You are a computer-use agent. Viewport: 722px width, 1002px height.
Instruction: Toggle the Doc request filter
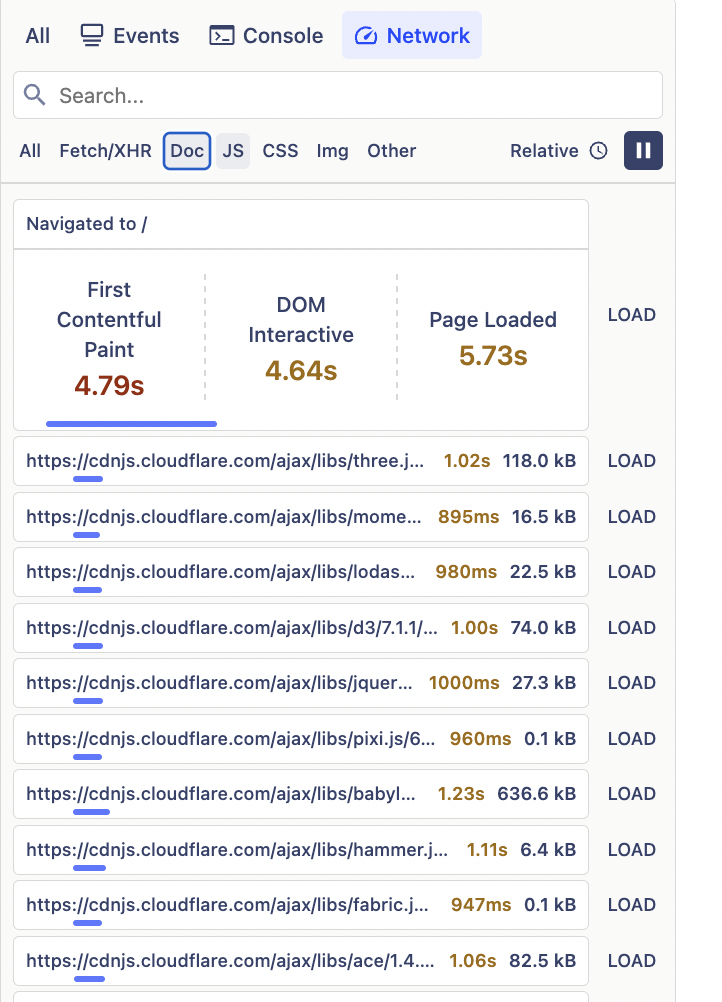pos(186,150)
